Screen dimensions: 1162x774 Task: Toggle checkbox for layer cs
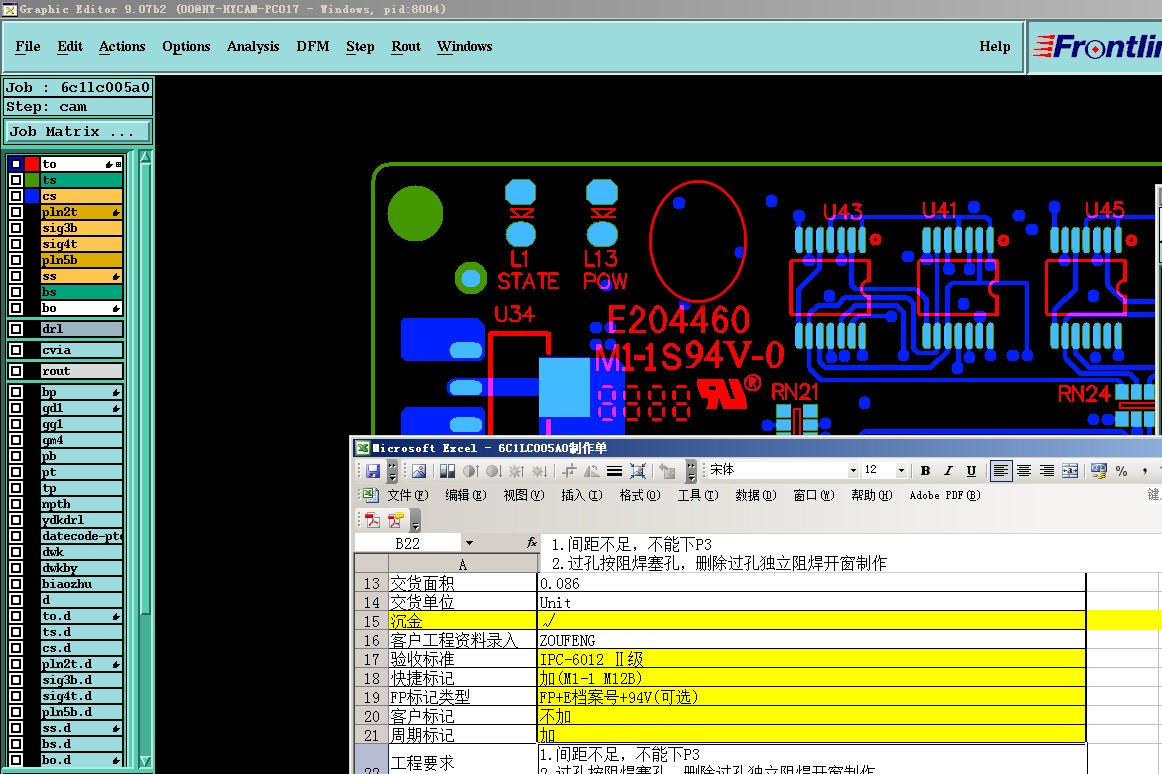(x=16, y=196)
